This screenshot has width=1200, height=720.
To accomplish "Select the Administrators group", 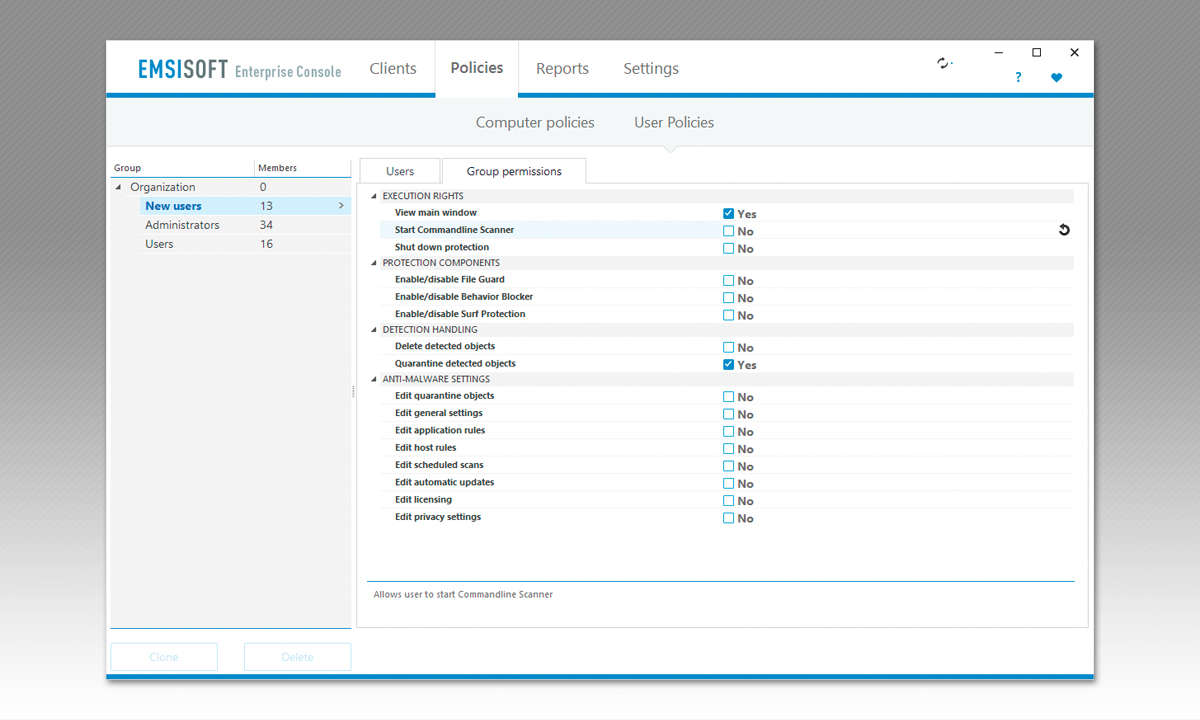I will (182, 225).
